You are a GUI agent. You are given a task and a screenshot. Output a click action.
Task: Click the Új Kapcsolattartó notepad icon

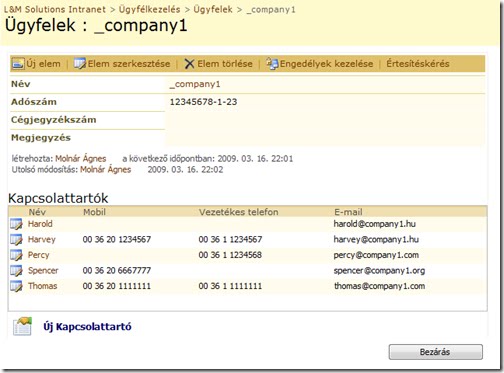pyautogui.click(x=22, y=326)
